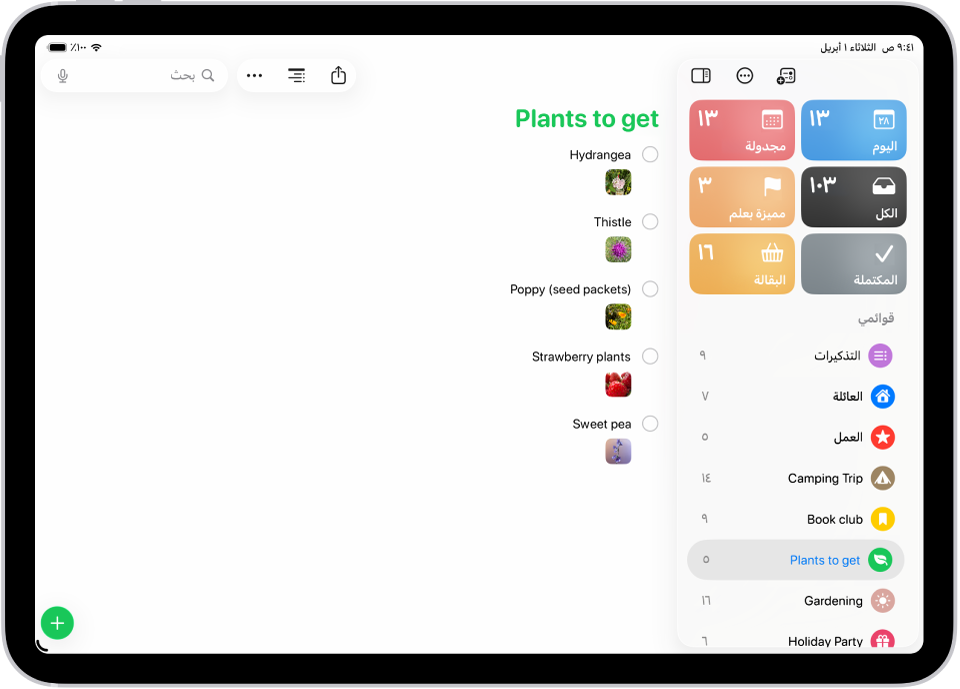This screenshot has height=689, width=960.
Task: Mark Strawberry plants as completed
Action: pos(650,356)
